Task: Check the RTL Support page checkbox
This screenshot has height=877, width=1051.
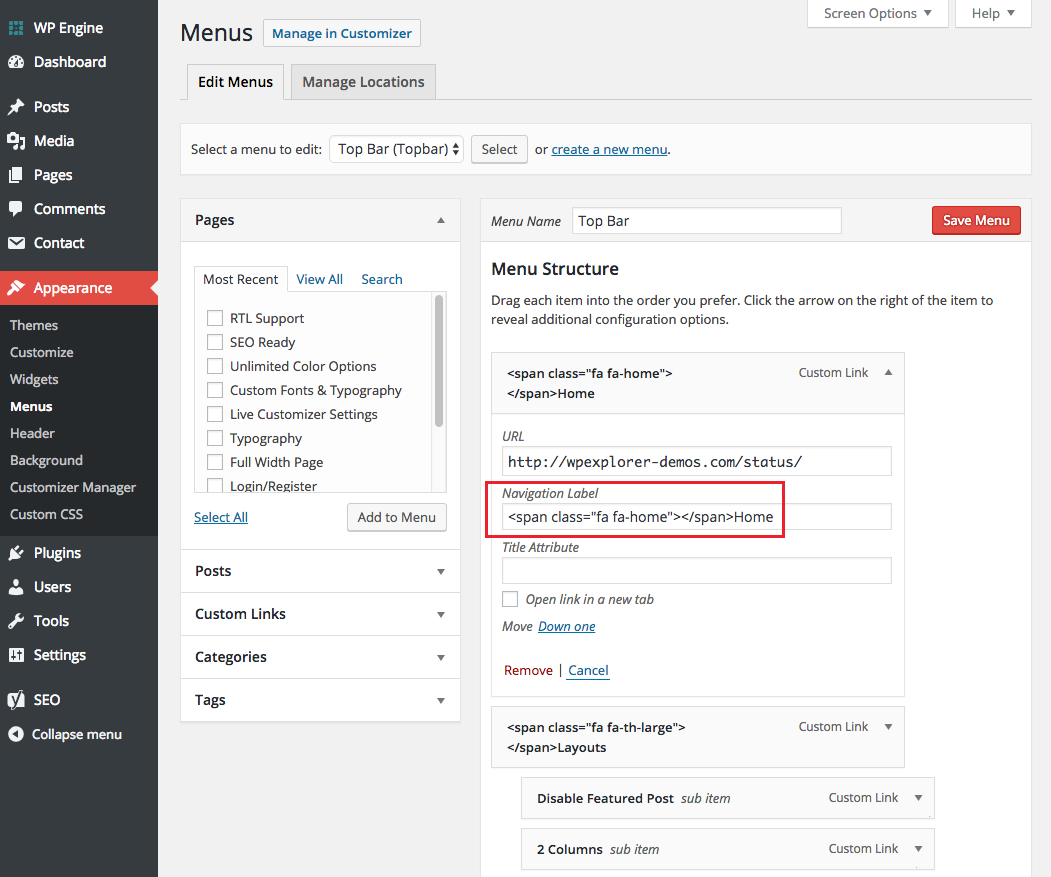Action: 214,318
